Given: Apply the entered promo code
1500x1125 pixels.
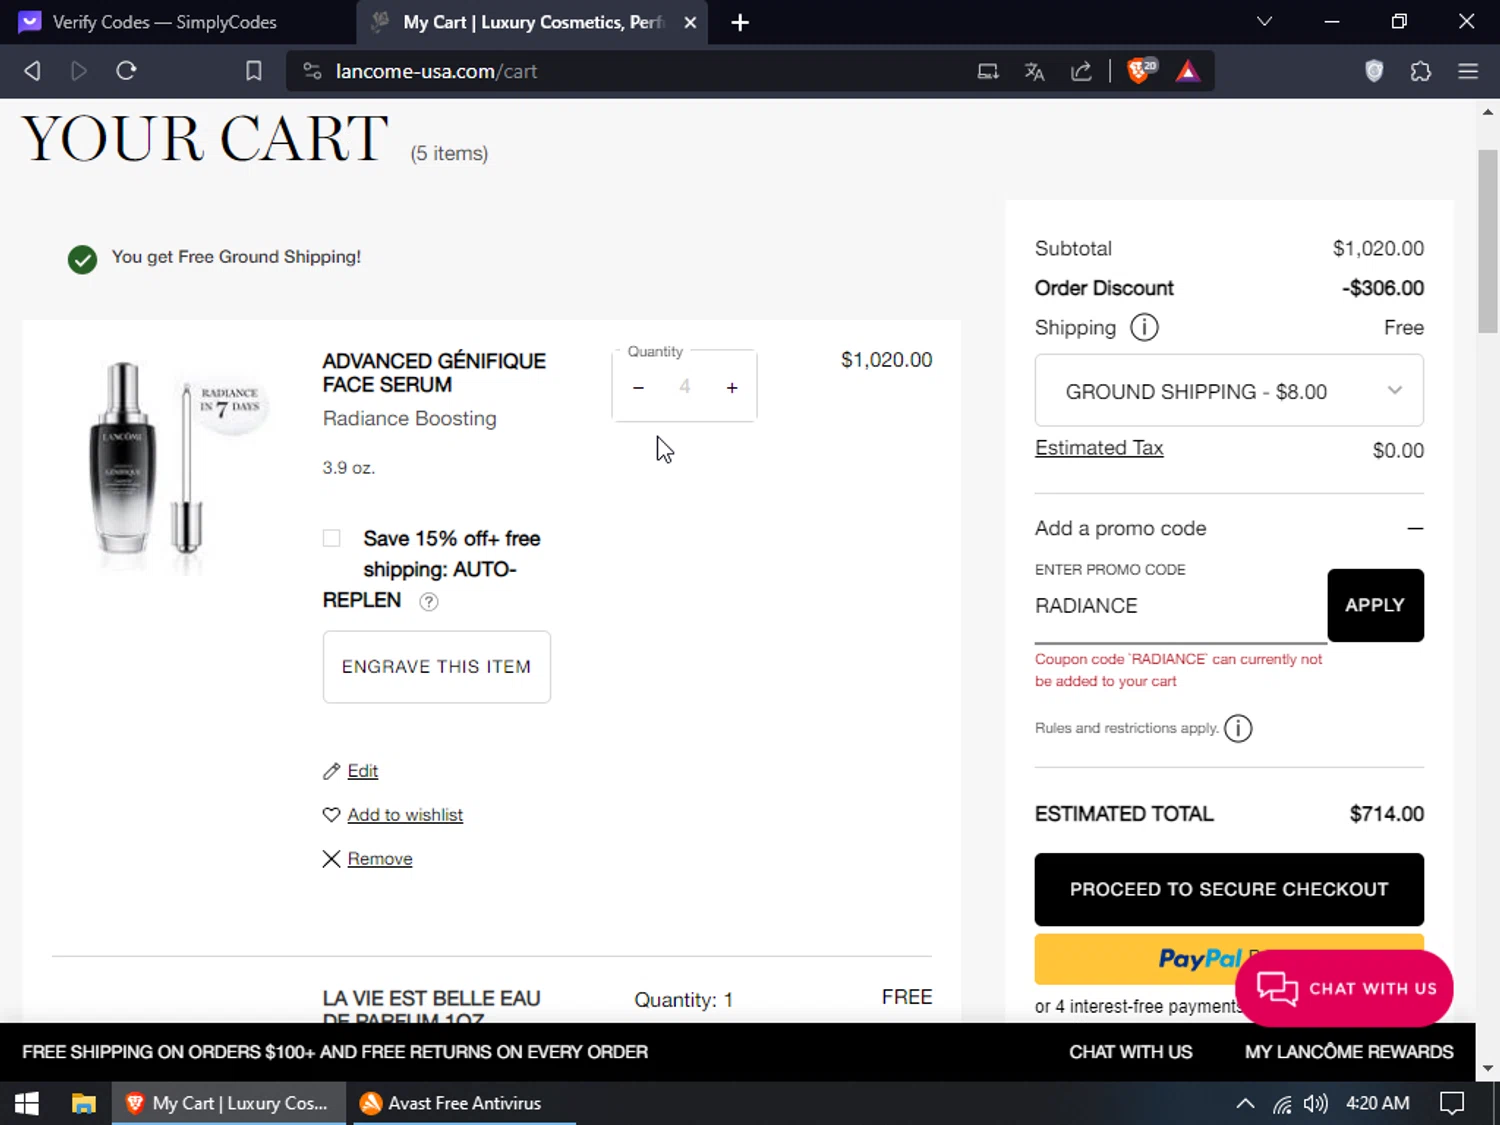Looking at the screenshot, I should click(1375, 605).
